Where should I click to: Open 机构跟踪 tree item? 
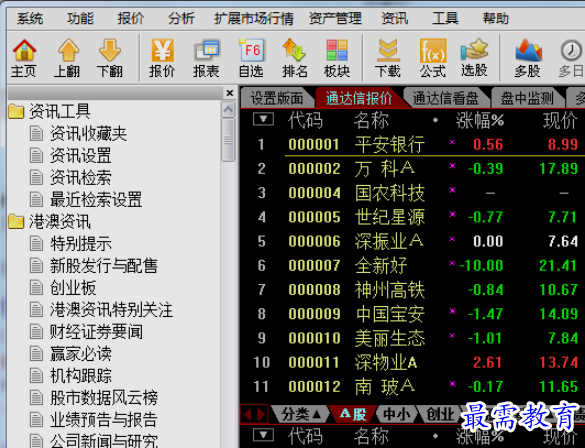click(x=80, y=376)
